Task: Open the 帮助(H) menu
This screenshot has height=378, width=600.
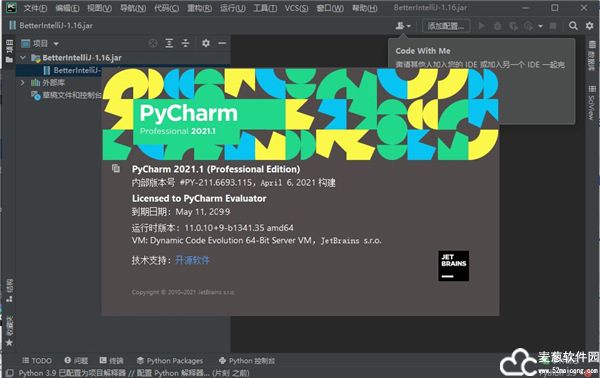Action: [x=365, y=8]
